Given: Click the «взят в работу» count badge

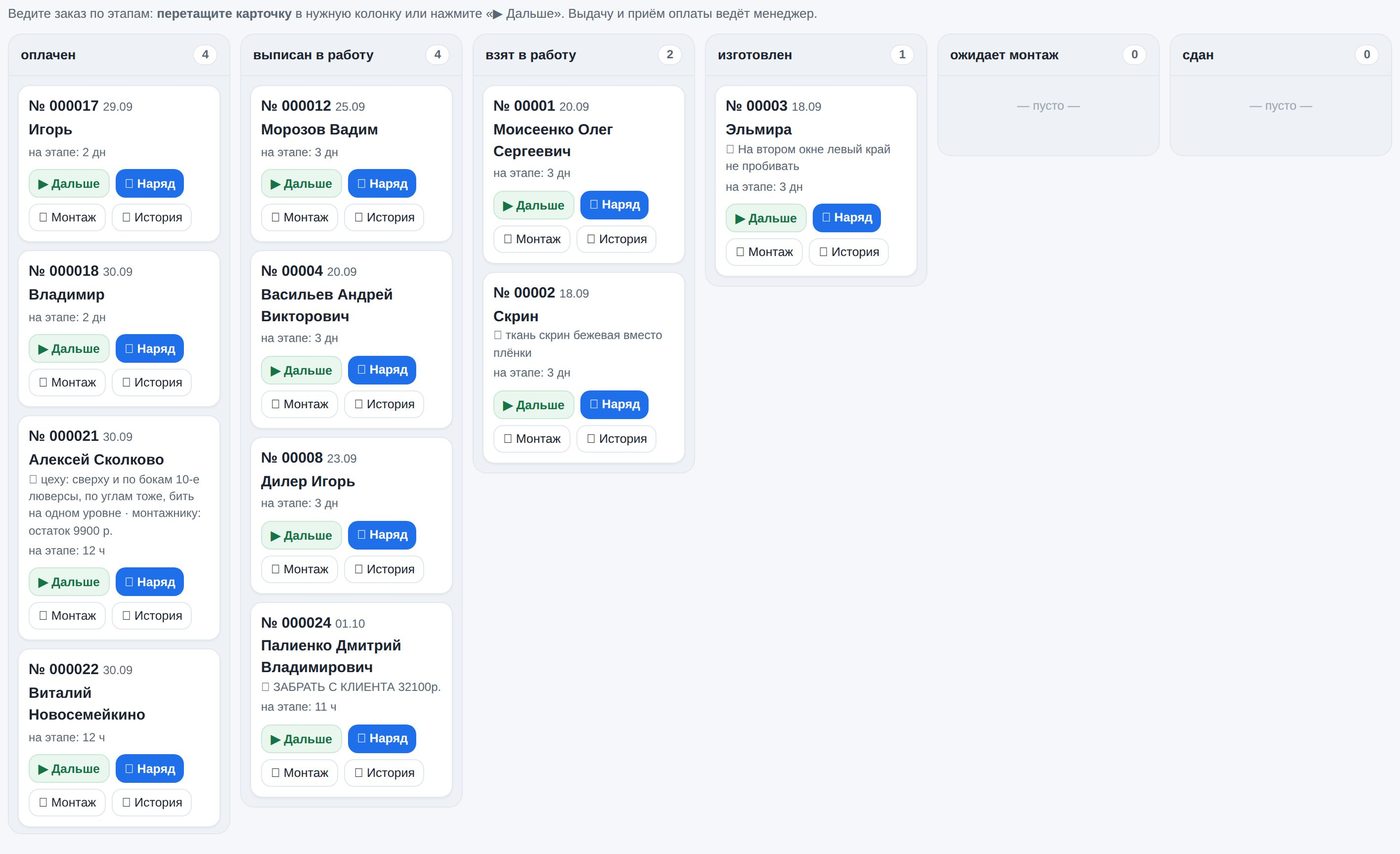Looking at the screenshot, I should coord(670,55).
